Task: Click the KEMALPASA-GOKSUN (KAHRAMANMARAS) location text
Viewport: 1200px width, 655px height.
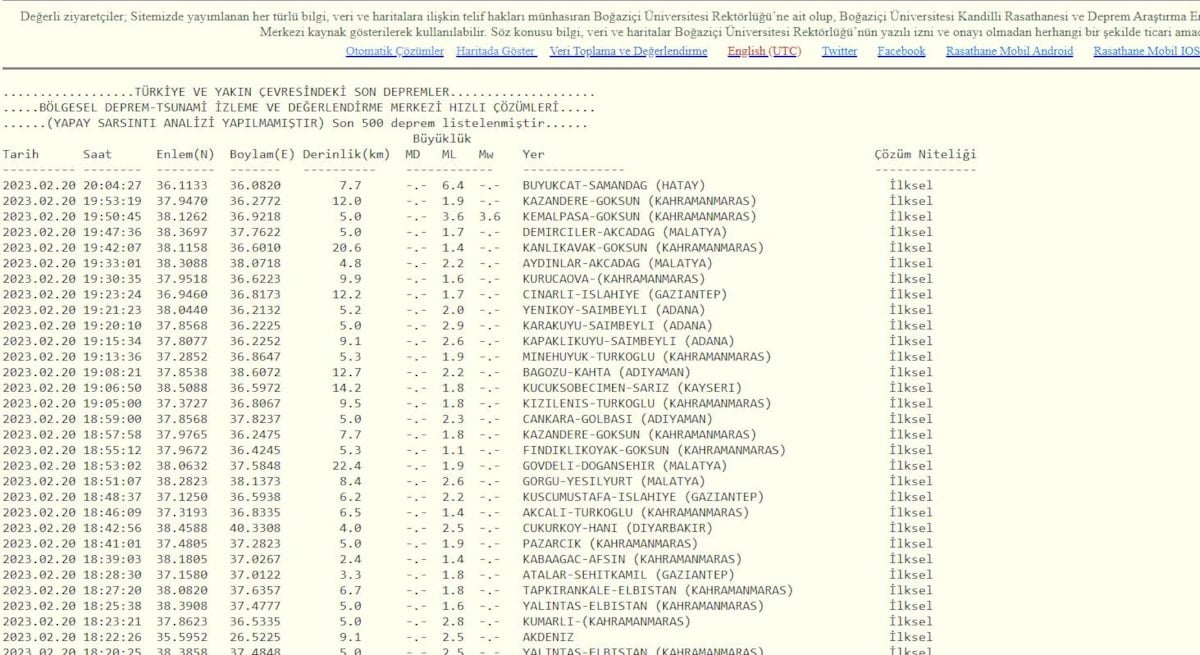Action: click(x=639, y=216)
